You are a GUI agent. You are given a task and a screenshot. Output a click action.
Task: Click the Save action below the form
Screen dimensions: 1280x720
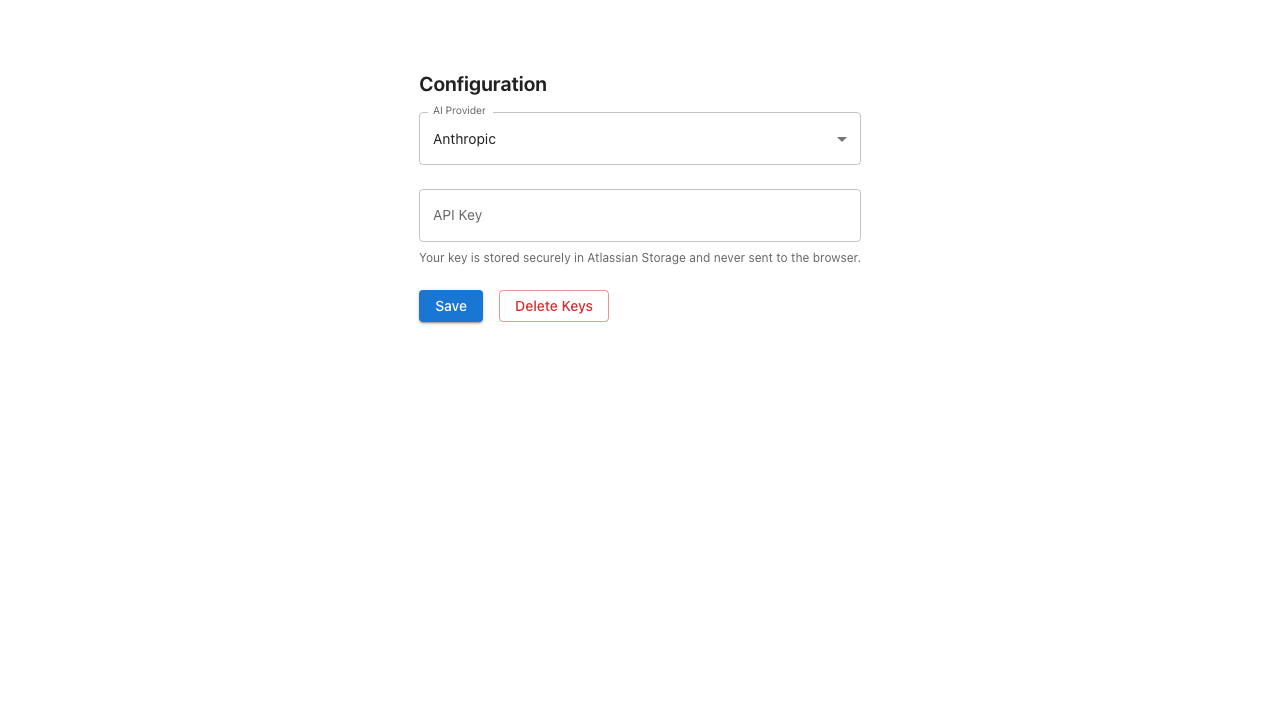(450, 306)
